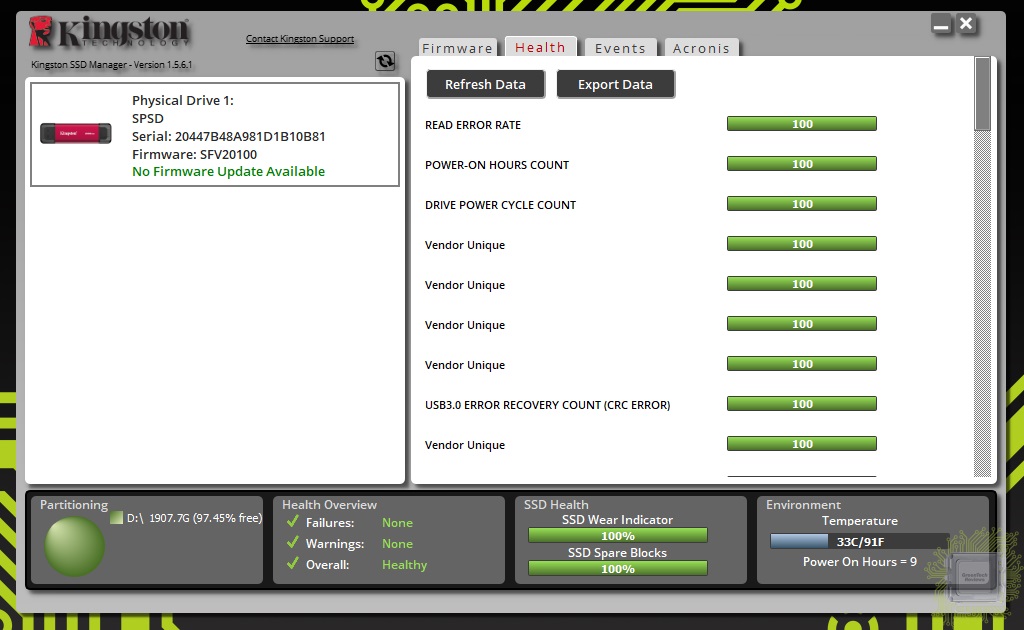The width and height of the screenshot is (1024, 630).
Task: Open the Firmware tab
Action: pyautogui.click(x=457, y=48)
